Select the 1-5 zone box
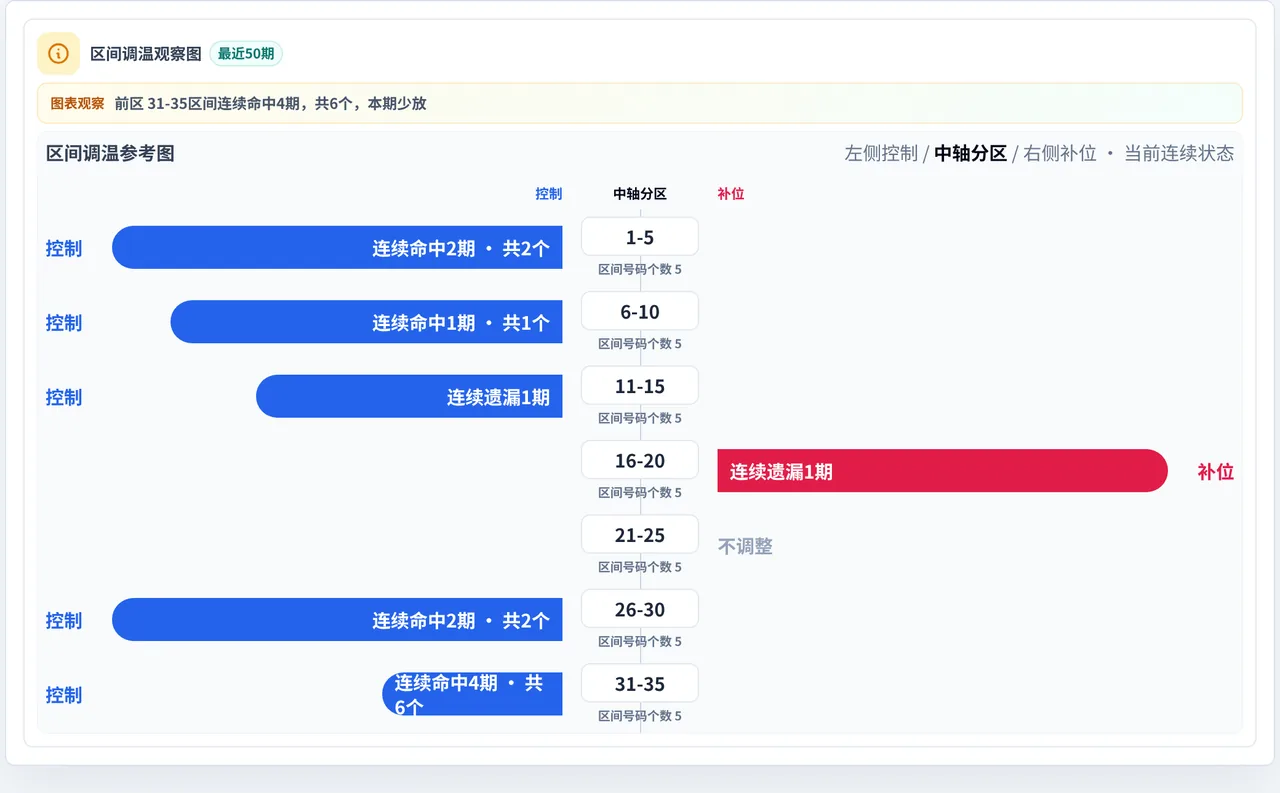 [x=640, y=237]
